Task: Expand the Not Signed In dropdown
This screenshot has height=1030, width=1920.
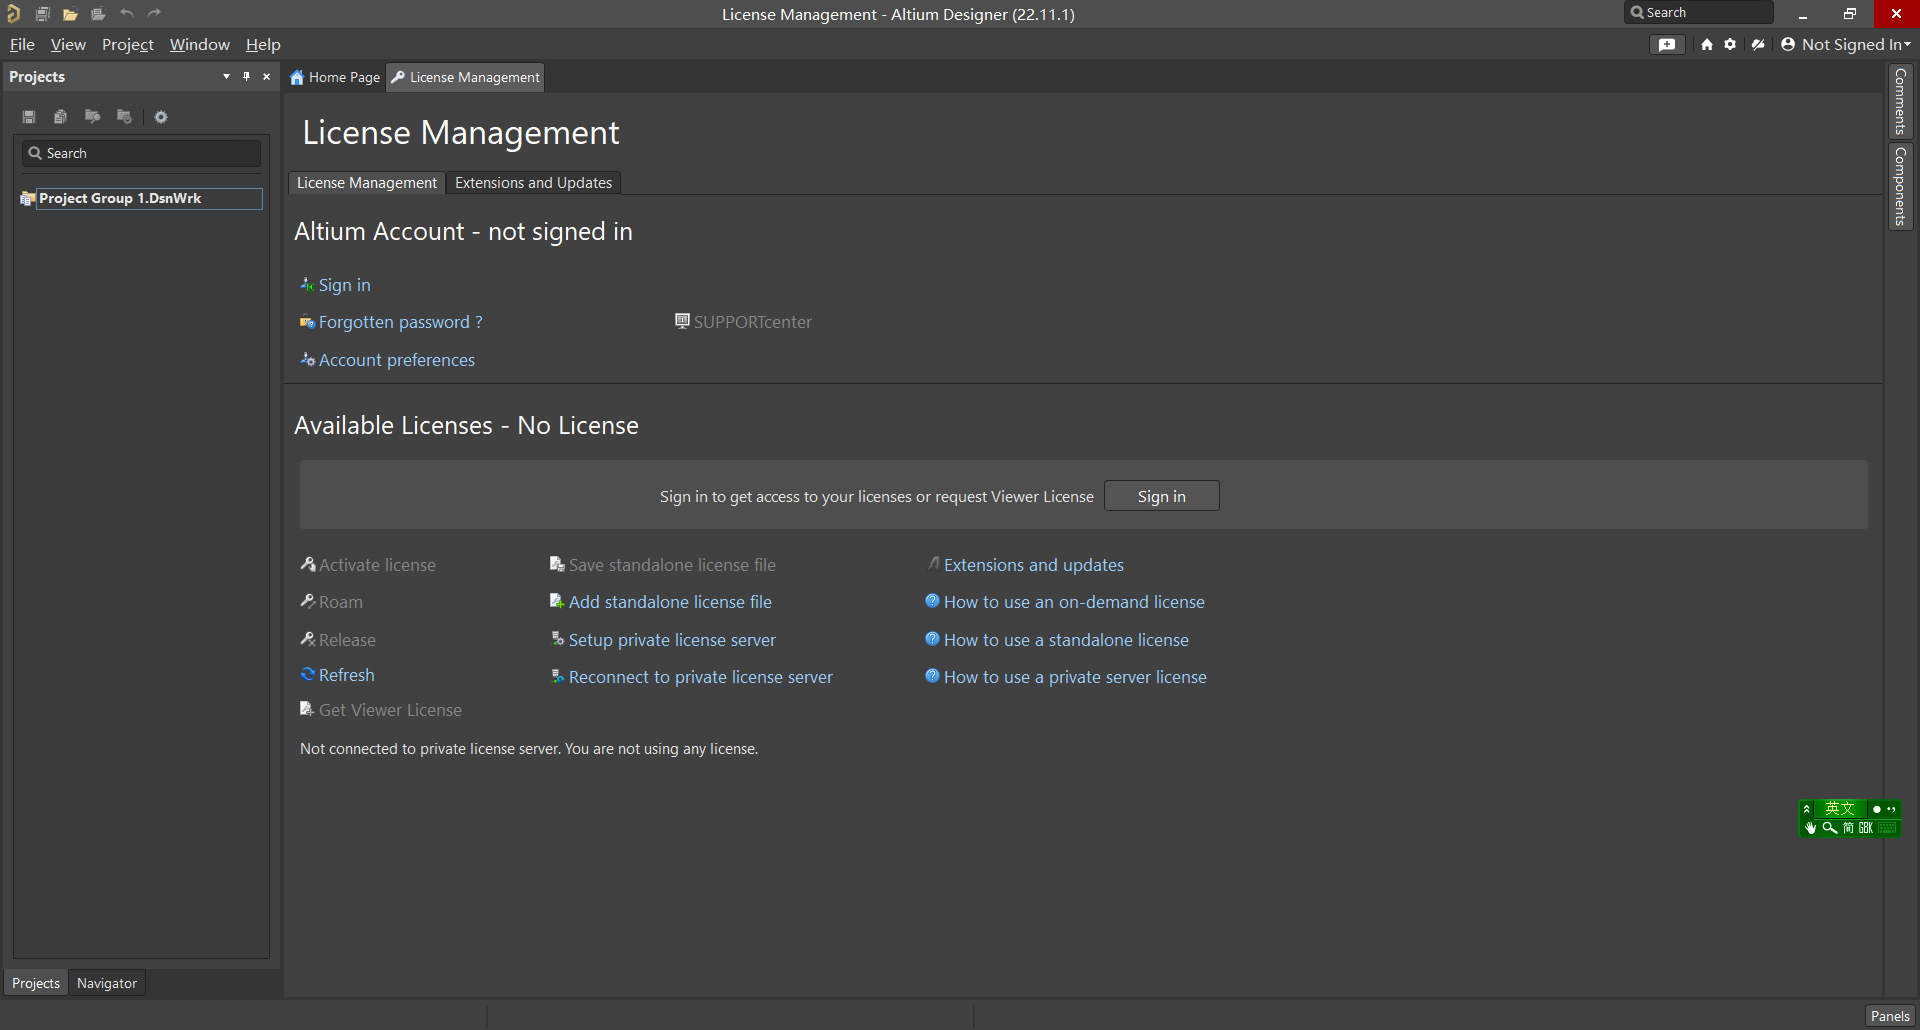Action: (x=1846, y=45)
